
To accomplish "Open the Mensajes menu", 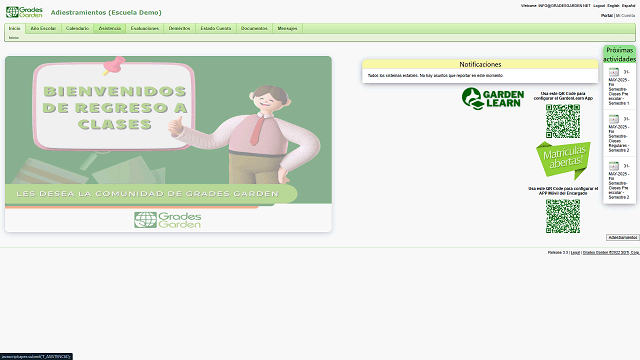I will click(287, 28).
